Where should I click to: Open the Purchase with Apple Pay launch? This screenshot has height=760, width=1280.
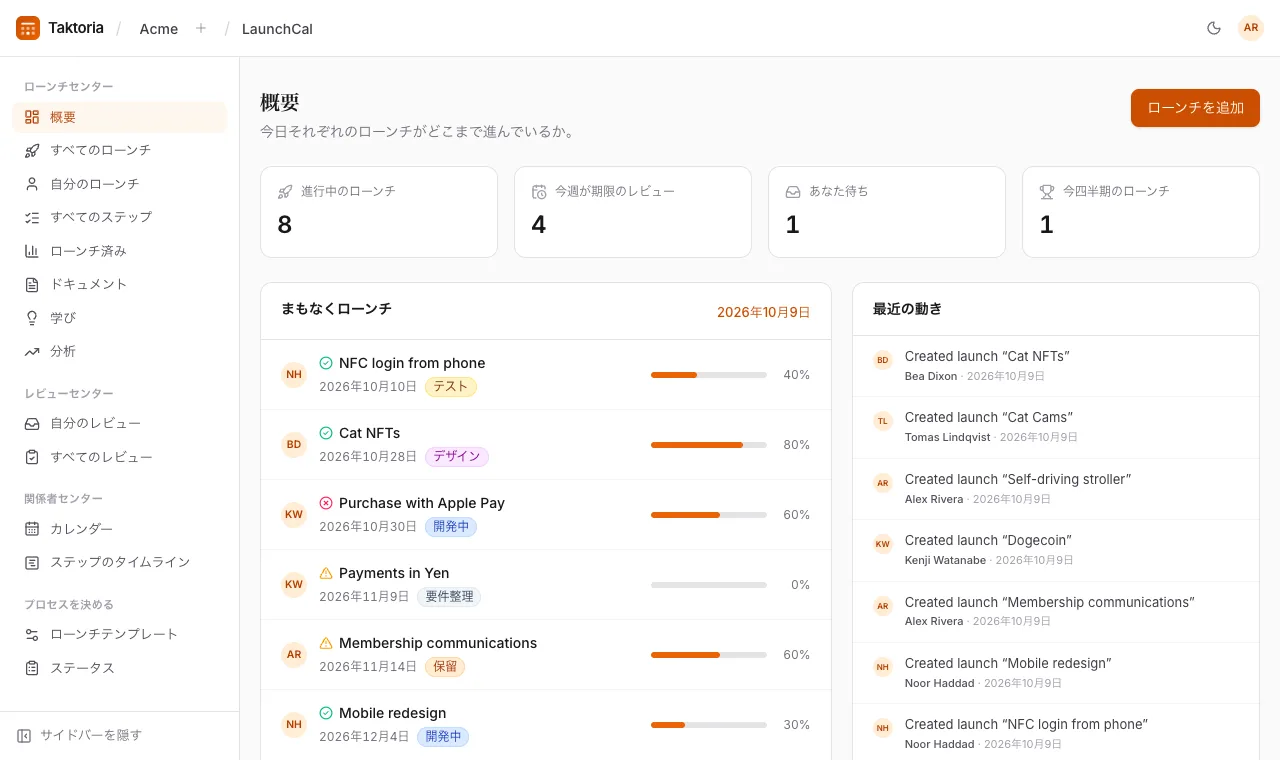pos(422,503)
